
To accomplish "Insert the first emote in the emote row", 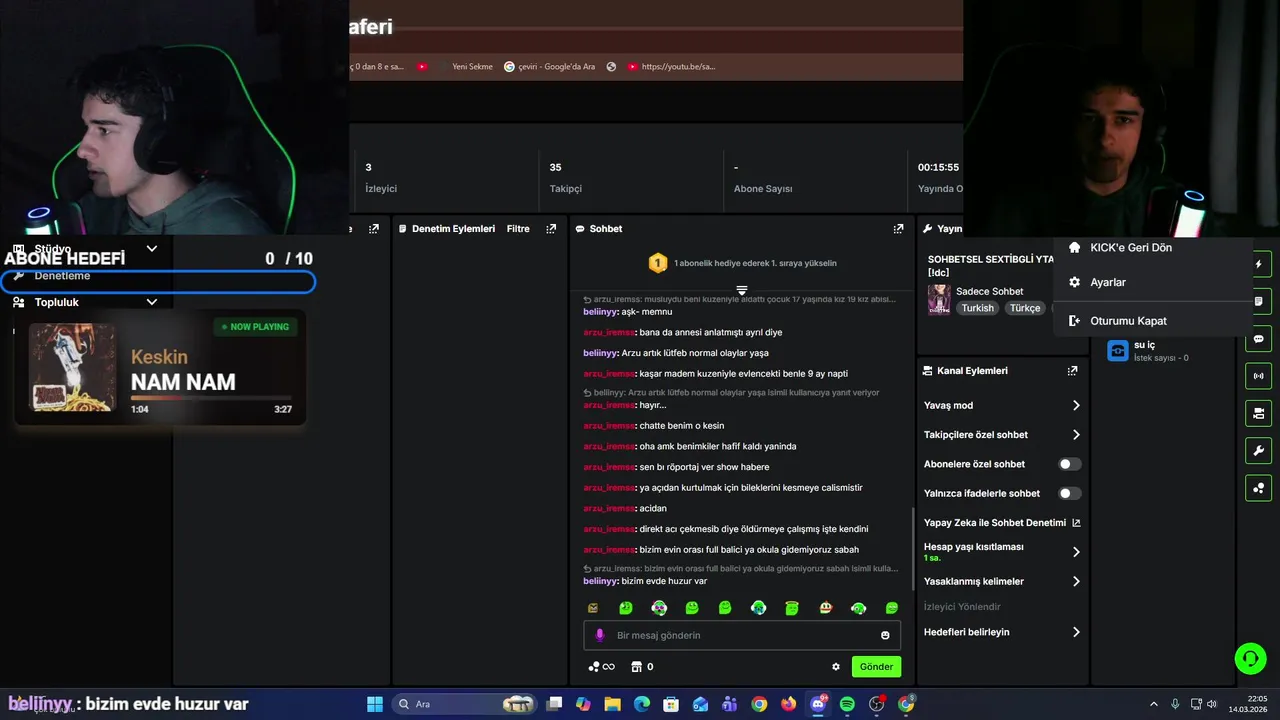I will (x=593, y=608).
